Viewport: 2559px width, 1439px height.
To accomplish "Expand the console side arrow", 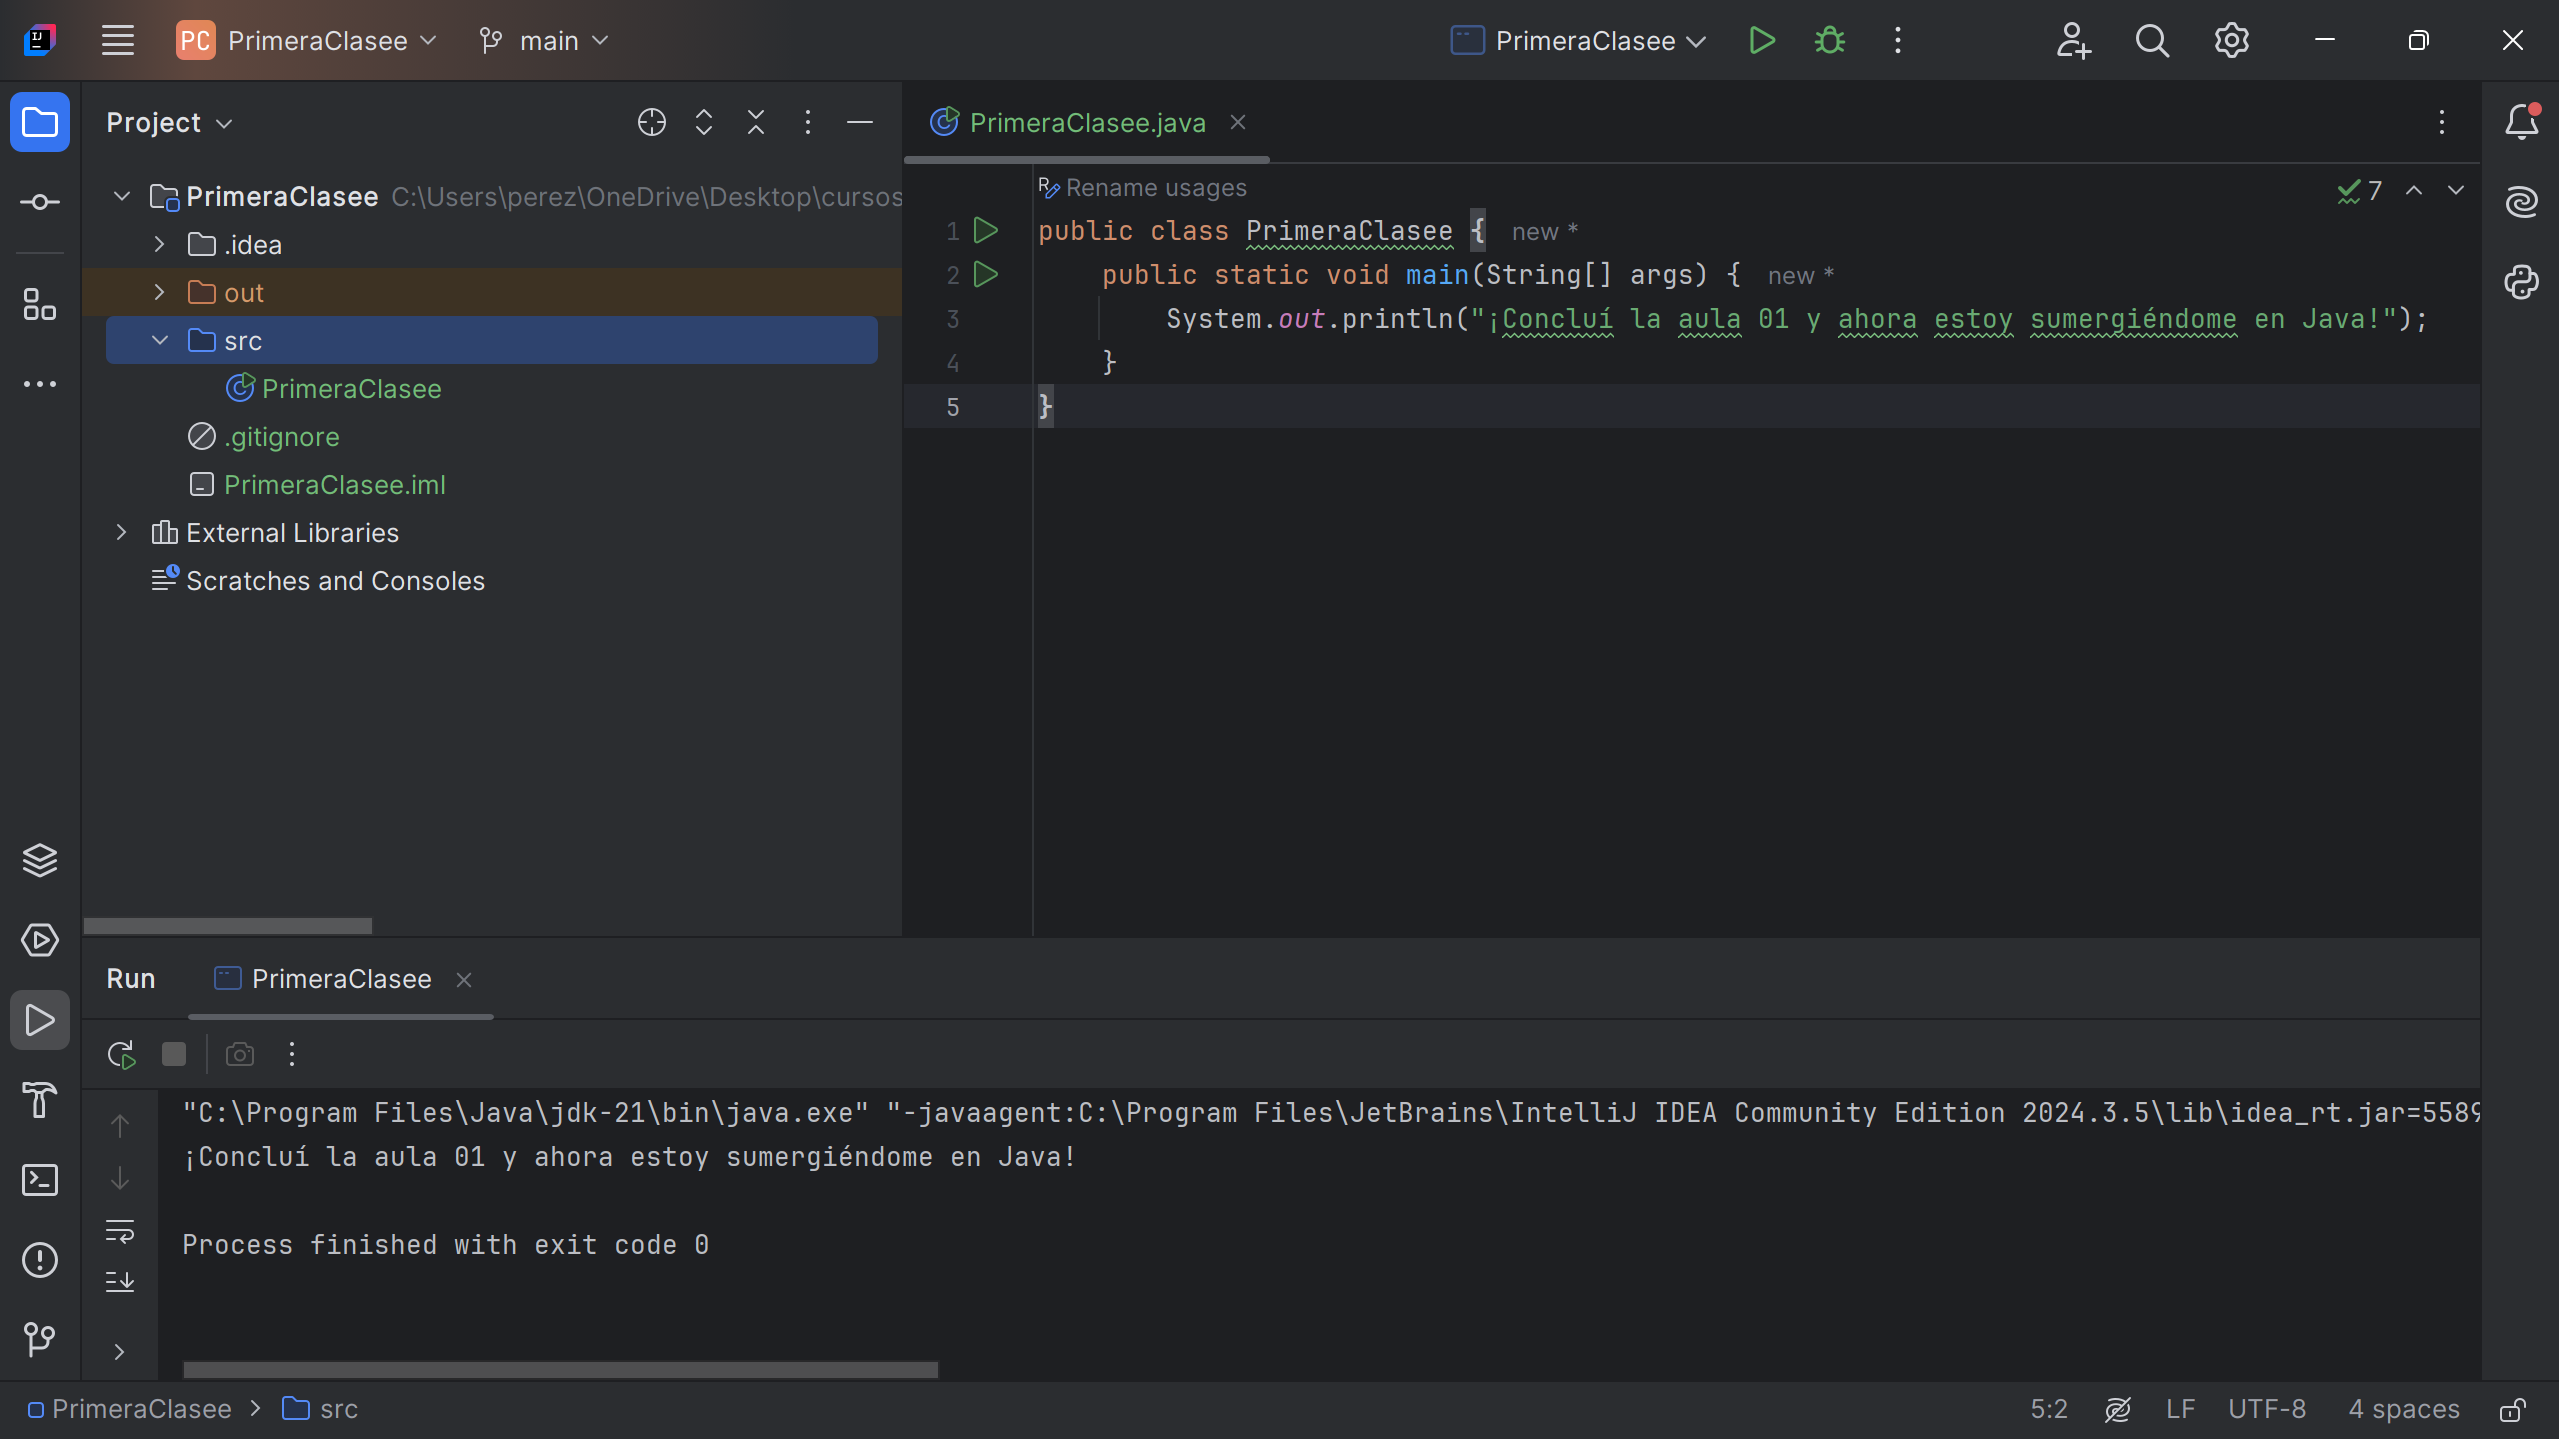I will pos(120,1352).
